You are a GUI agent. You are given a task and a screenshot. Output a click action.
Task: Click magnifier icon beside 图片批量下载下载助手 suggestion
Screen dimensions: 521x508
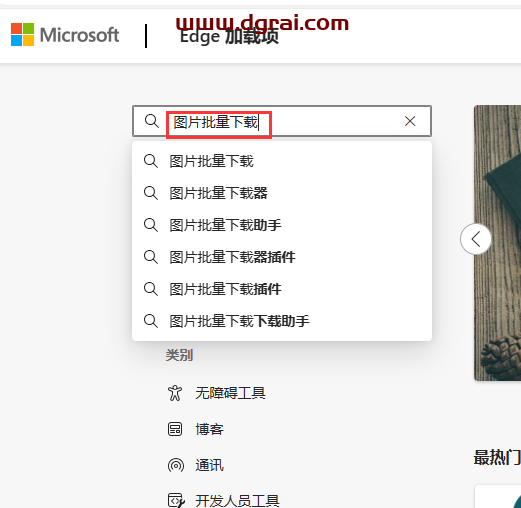click(151, 321)
